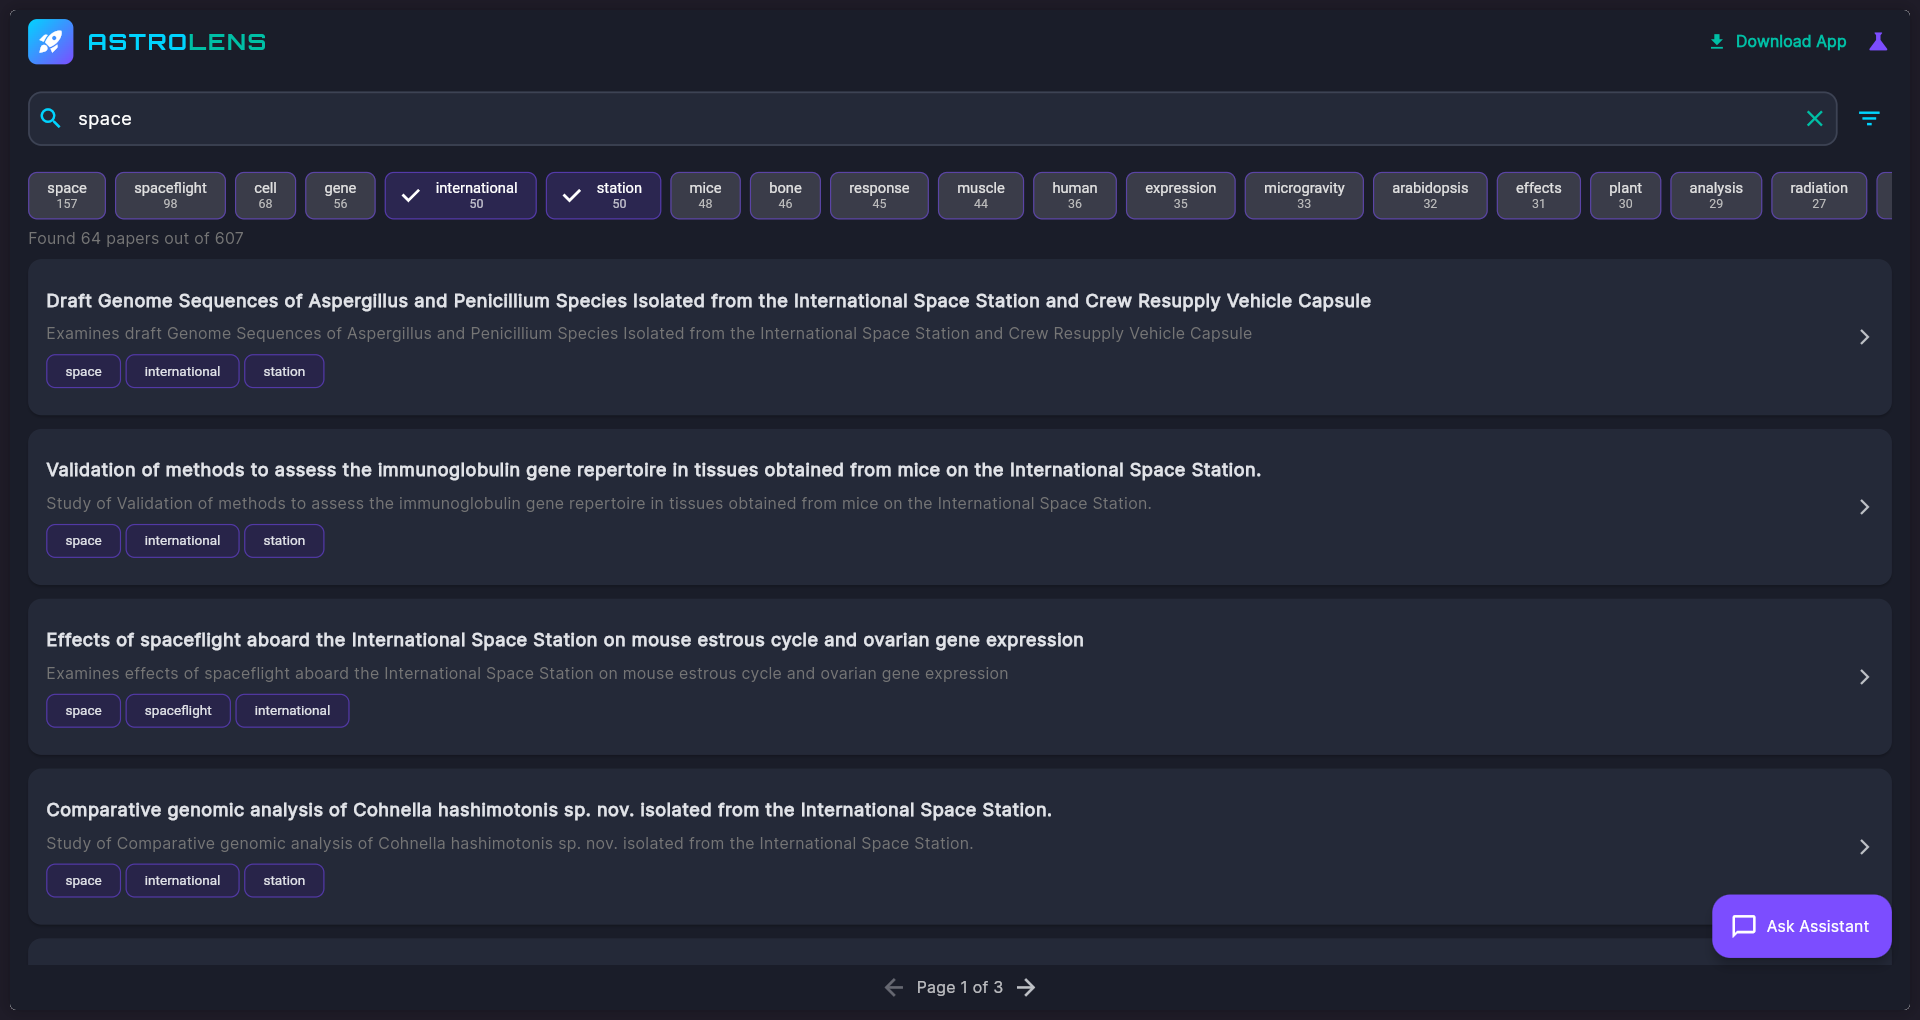1920x1020 pixels.
Task: Click the station tag on Cohnella paper
Action: point(284,881)
